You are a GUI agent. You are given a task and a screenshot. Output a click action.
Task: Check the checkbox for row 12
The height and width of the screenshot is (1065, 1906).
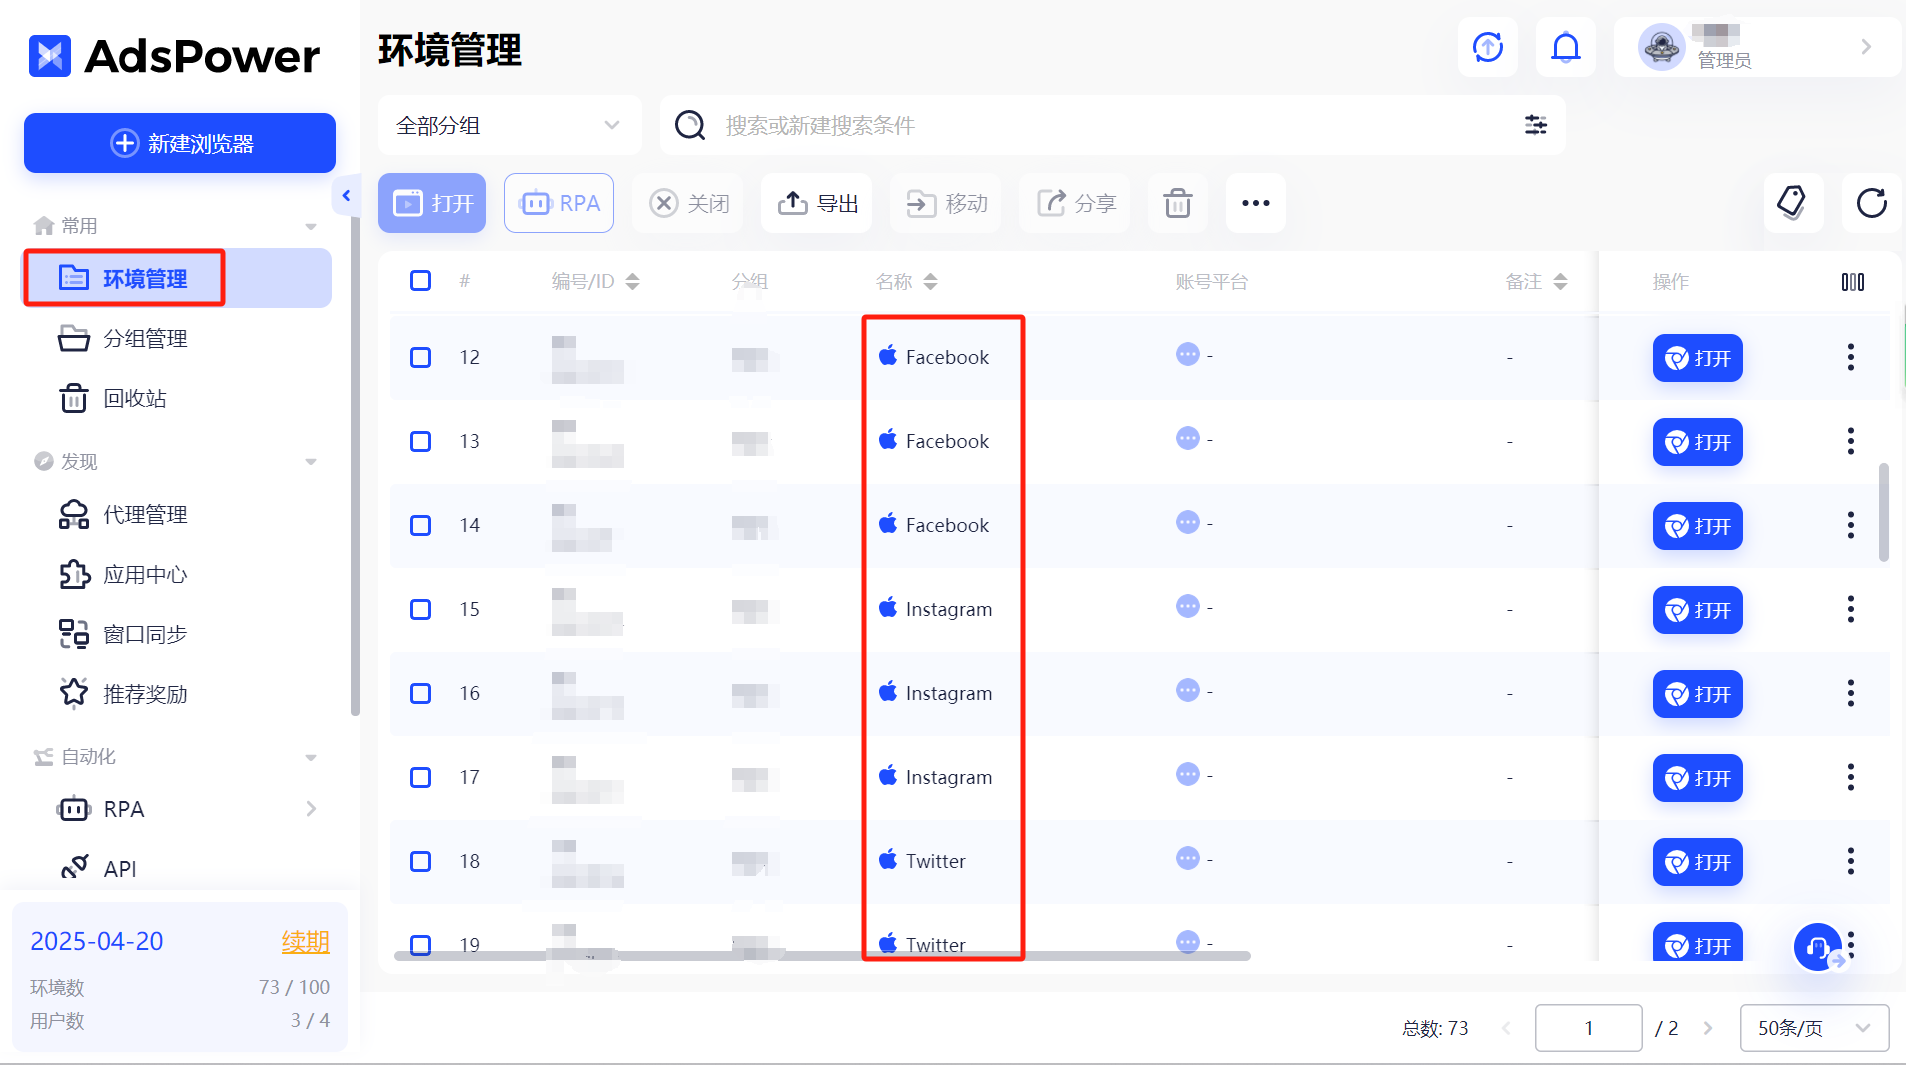coord(420,357)
